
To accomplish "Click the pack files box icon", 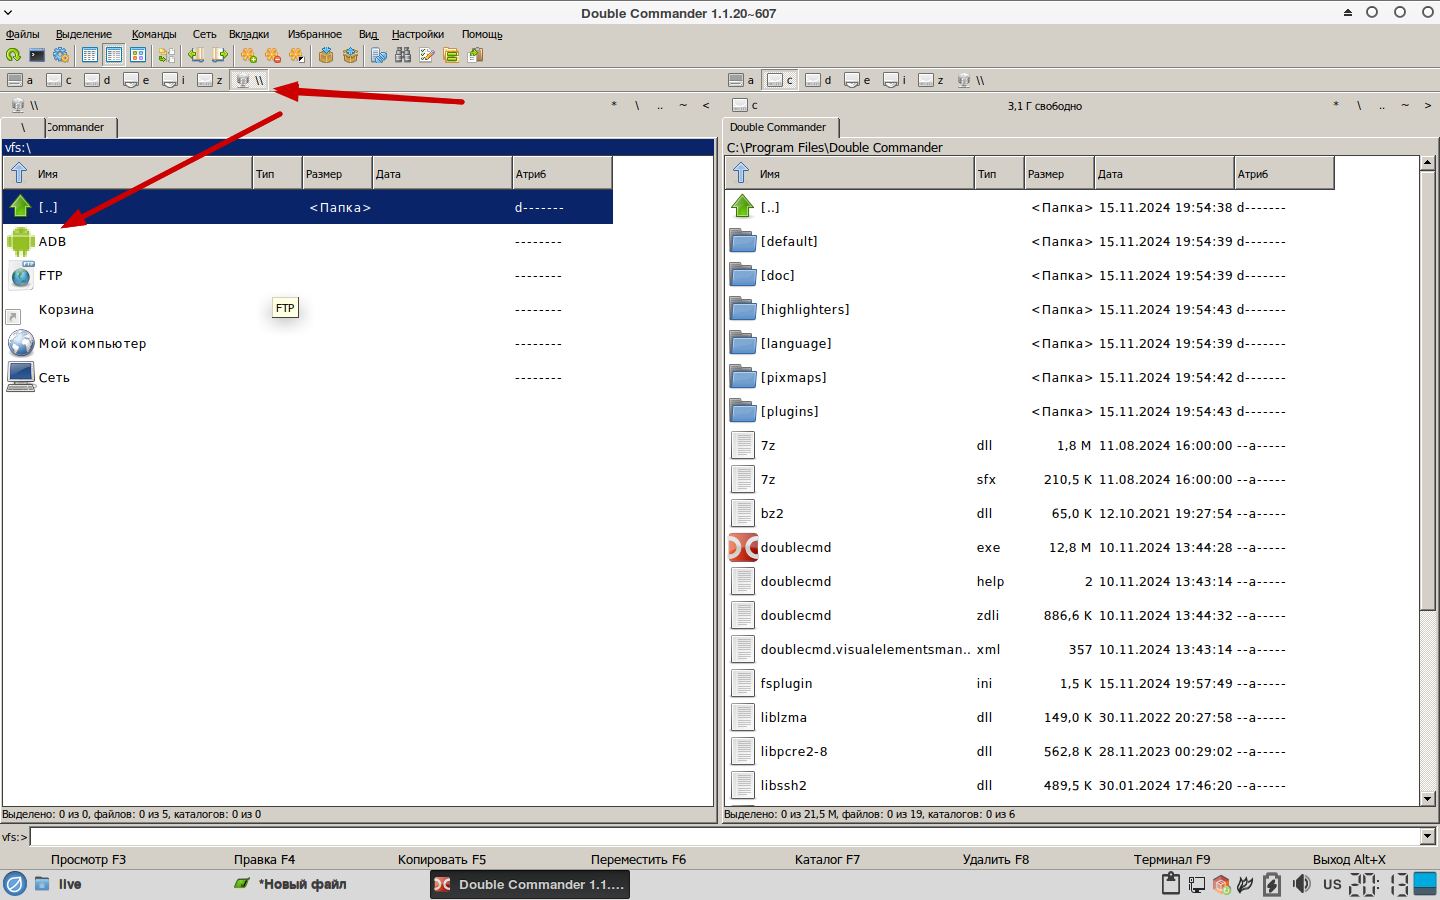I will point(326,55).
